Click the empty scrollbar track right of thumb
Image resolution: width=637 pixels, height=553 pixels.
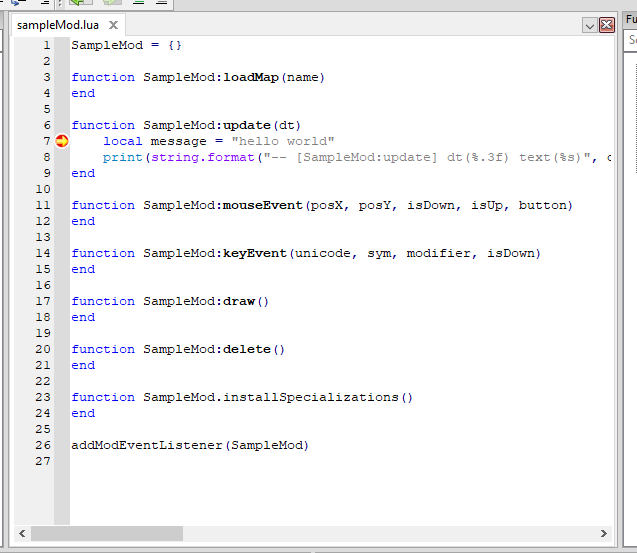[x=390, y=534]
